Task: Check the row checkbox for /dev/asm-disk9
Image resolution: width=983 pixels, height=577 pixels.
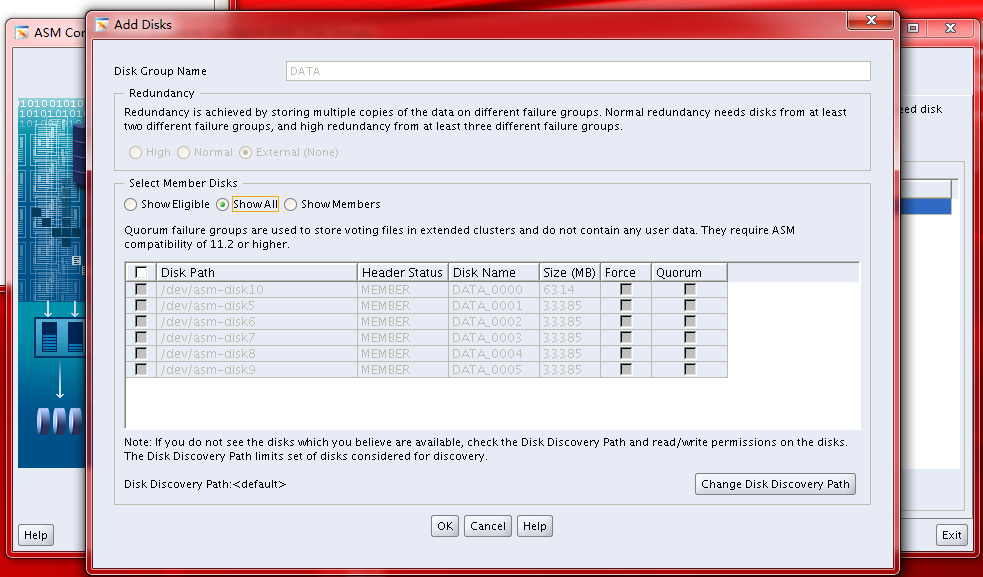Action: [141, 369]
